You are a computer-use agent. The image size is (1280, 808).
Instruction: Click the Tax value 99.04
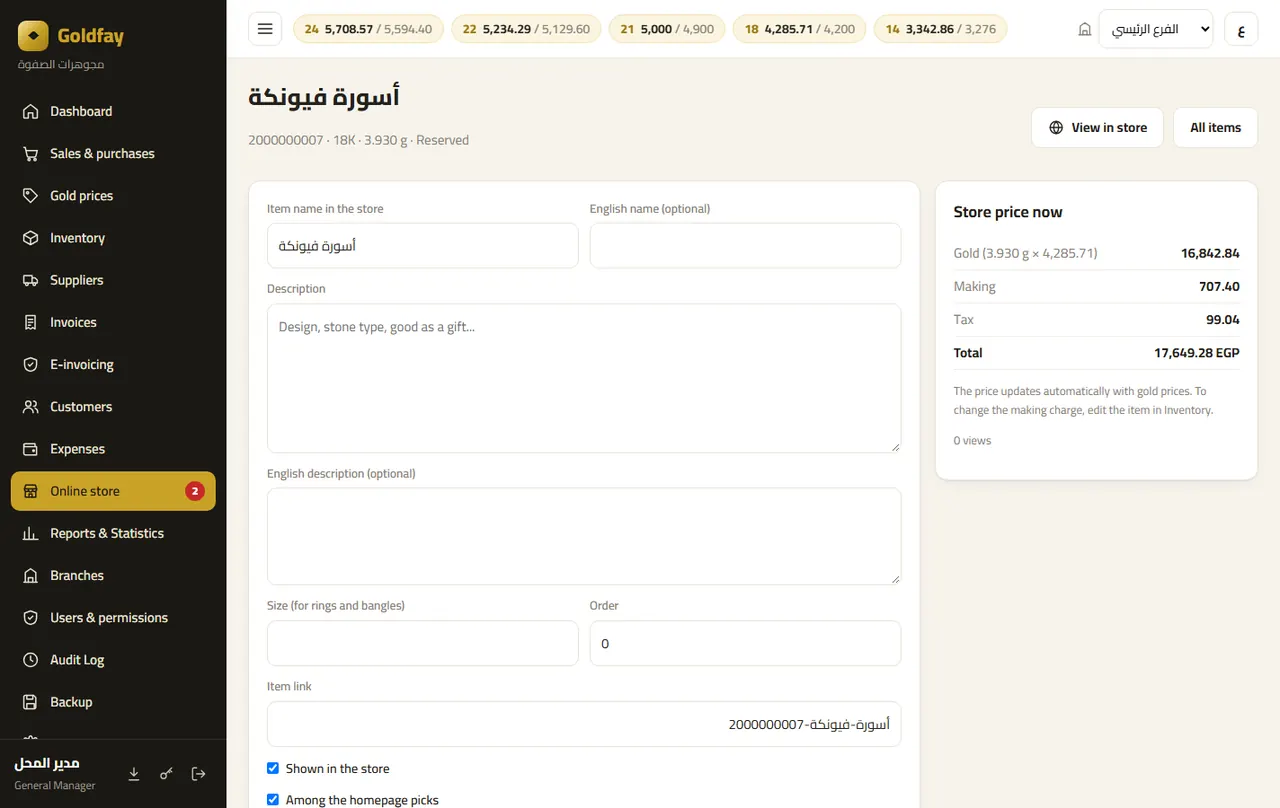[x=1223, y=320]
